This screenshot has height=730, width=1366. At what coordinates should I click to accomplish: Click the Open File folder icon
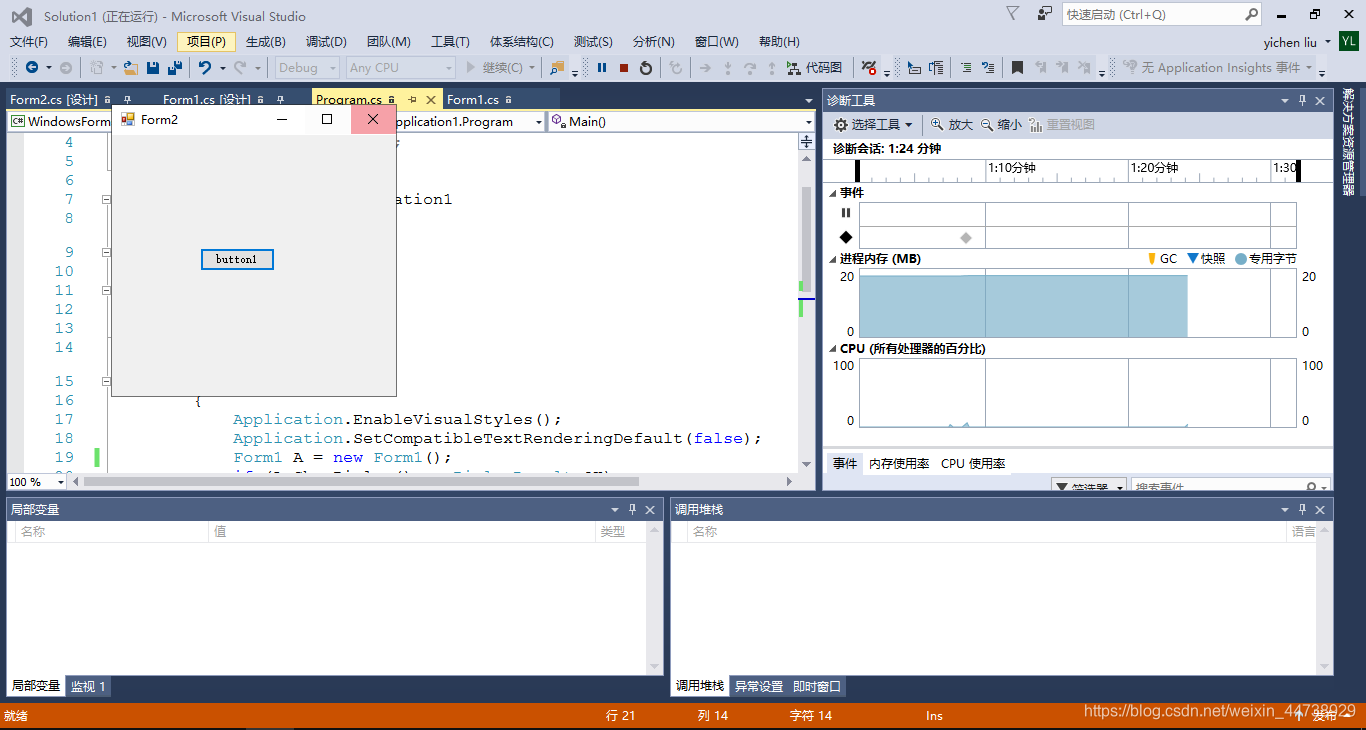130,67
